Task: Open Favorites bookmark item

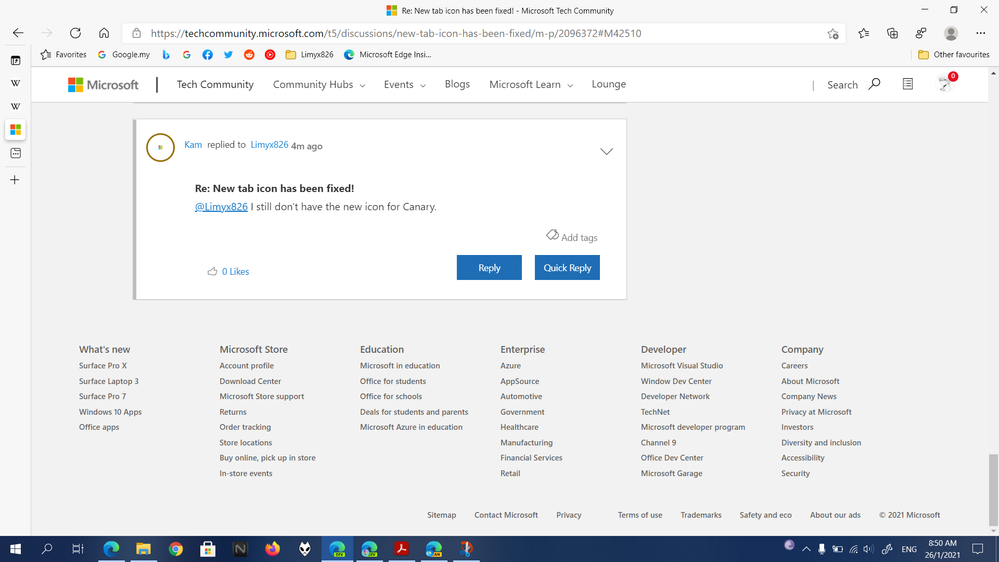Action: 63,55
